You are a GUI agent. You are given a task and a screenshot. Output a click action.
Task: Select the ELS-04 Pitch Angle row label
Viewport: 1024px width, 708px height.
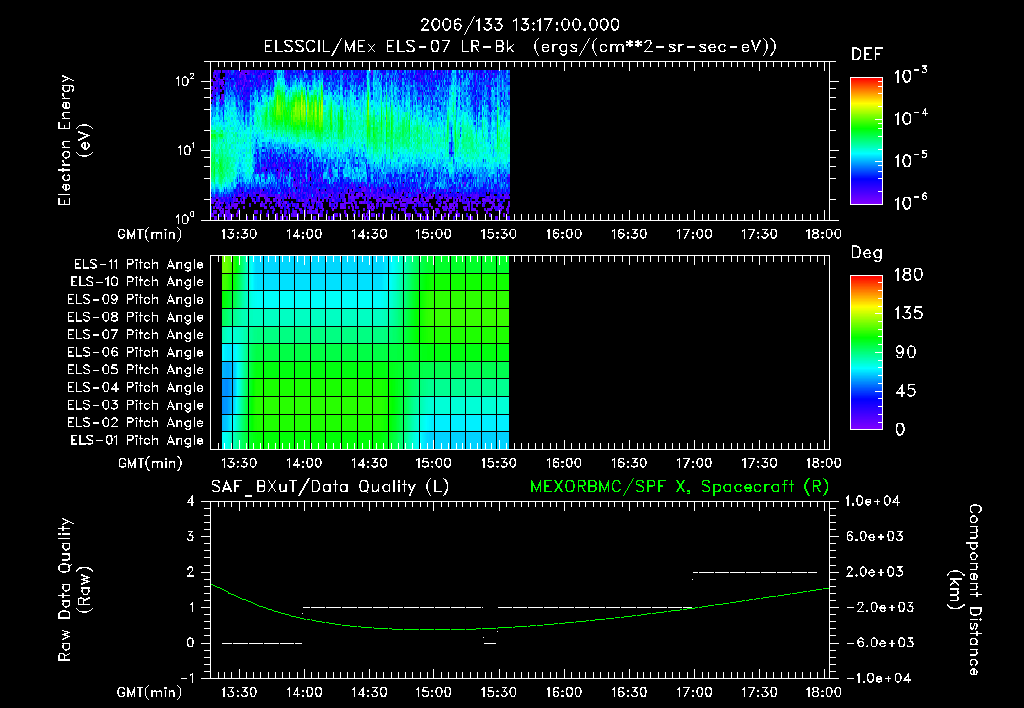pyautogui.click(x=136, y=387)
